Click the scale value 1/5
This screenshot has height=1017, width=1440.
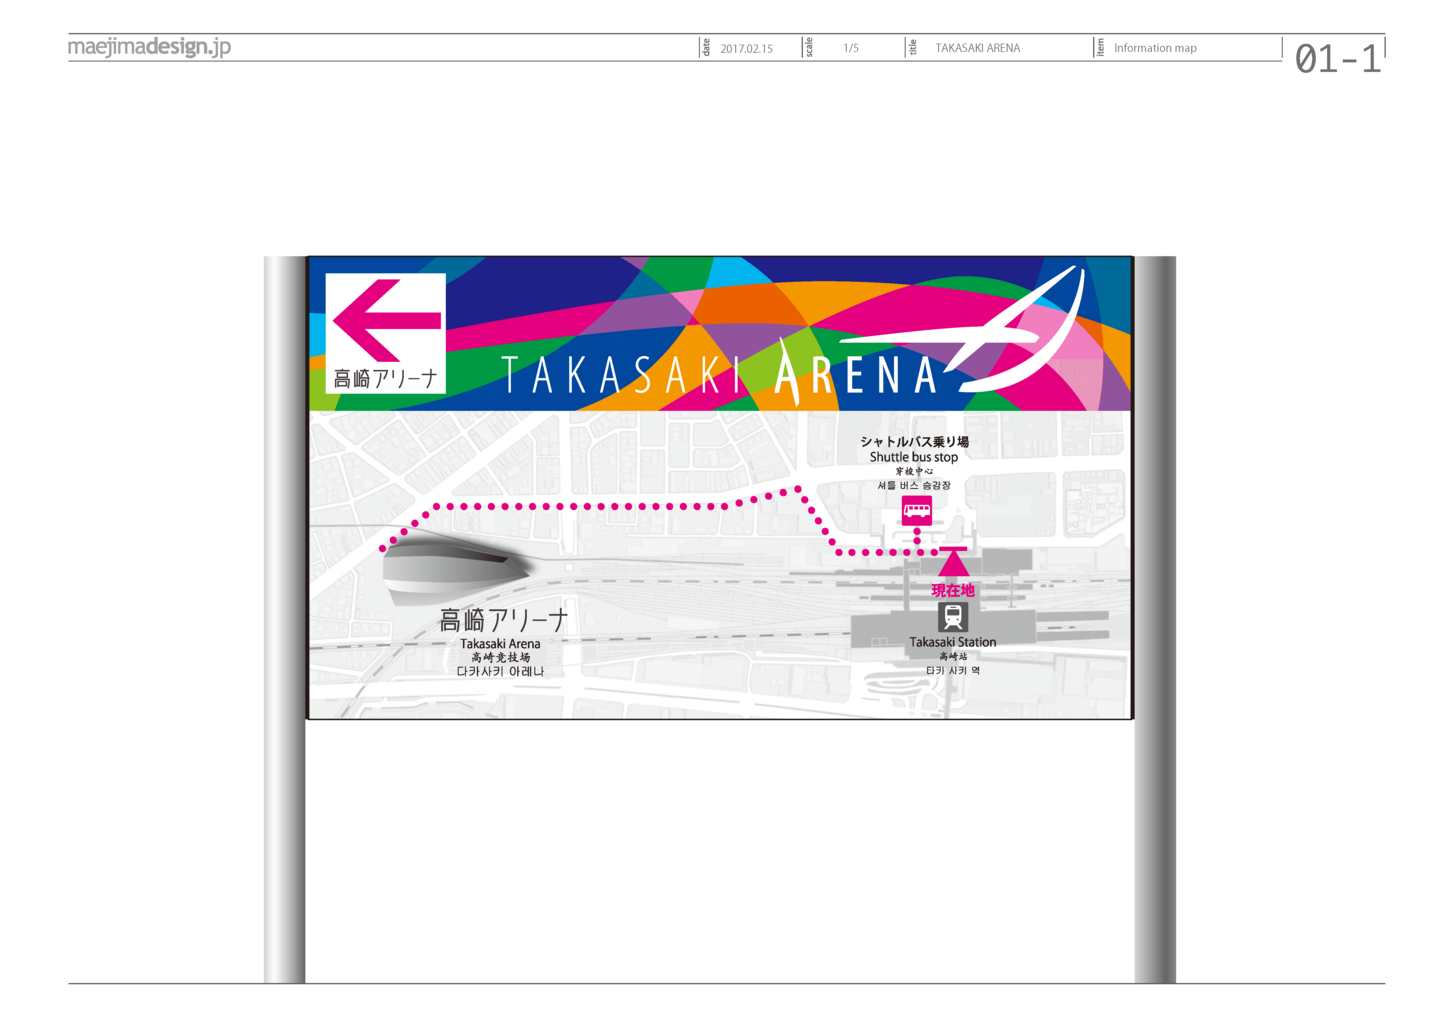851,48
